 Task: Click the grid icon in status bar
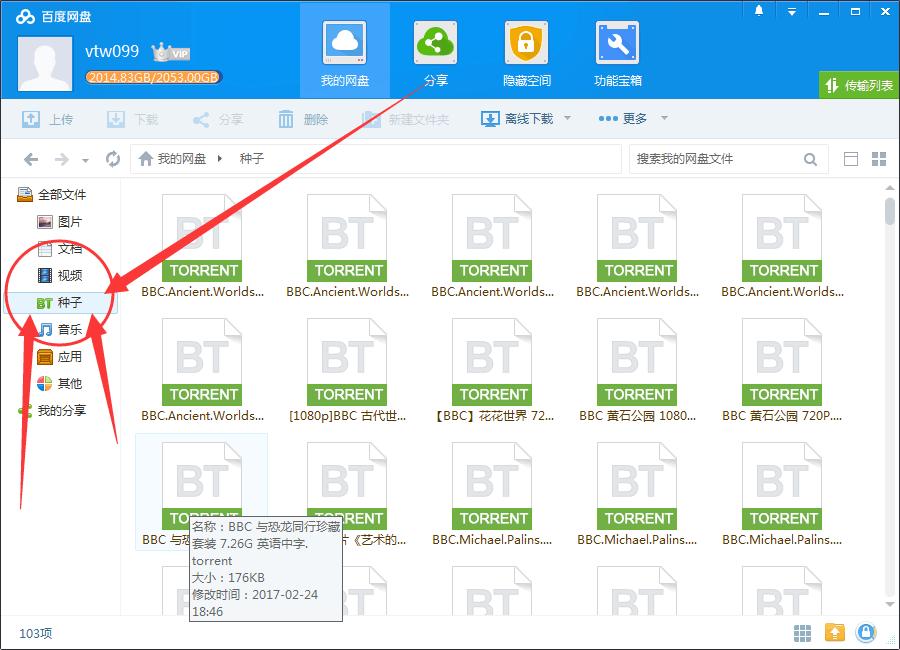click(802, 633)
